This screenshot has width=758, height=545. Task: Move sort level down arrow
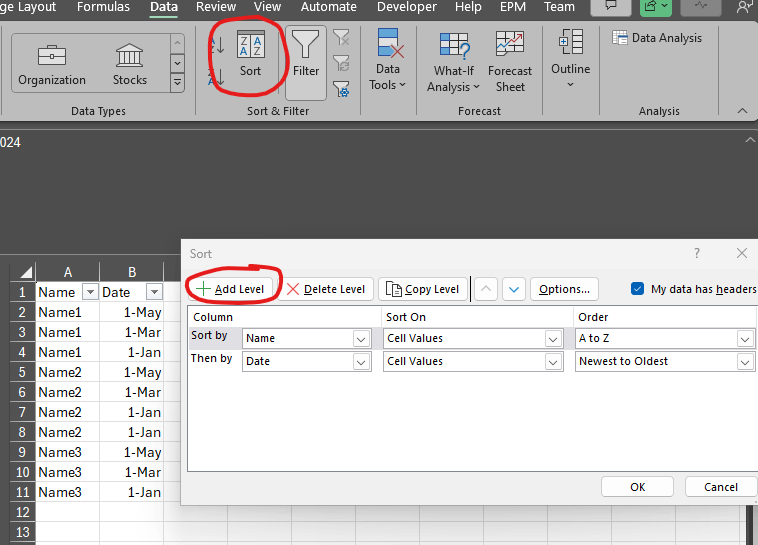click(x=514, y=289)
